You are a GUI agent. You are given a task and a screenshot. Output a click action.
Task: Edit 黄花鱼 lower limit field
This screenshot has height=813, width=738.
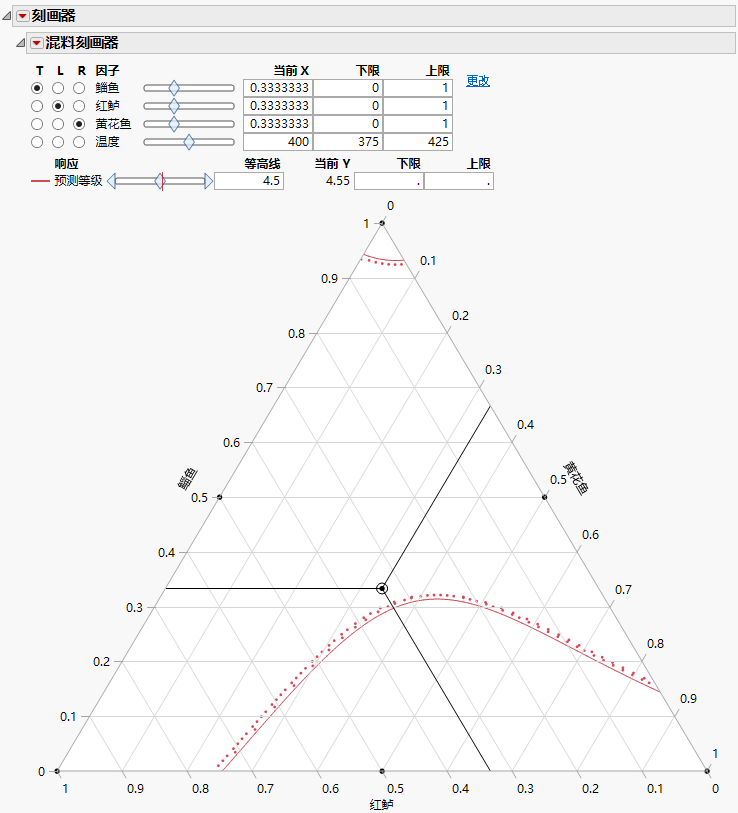point(348,124)
